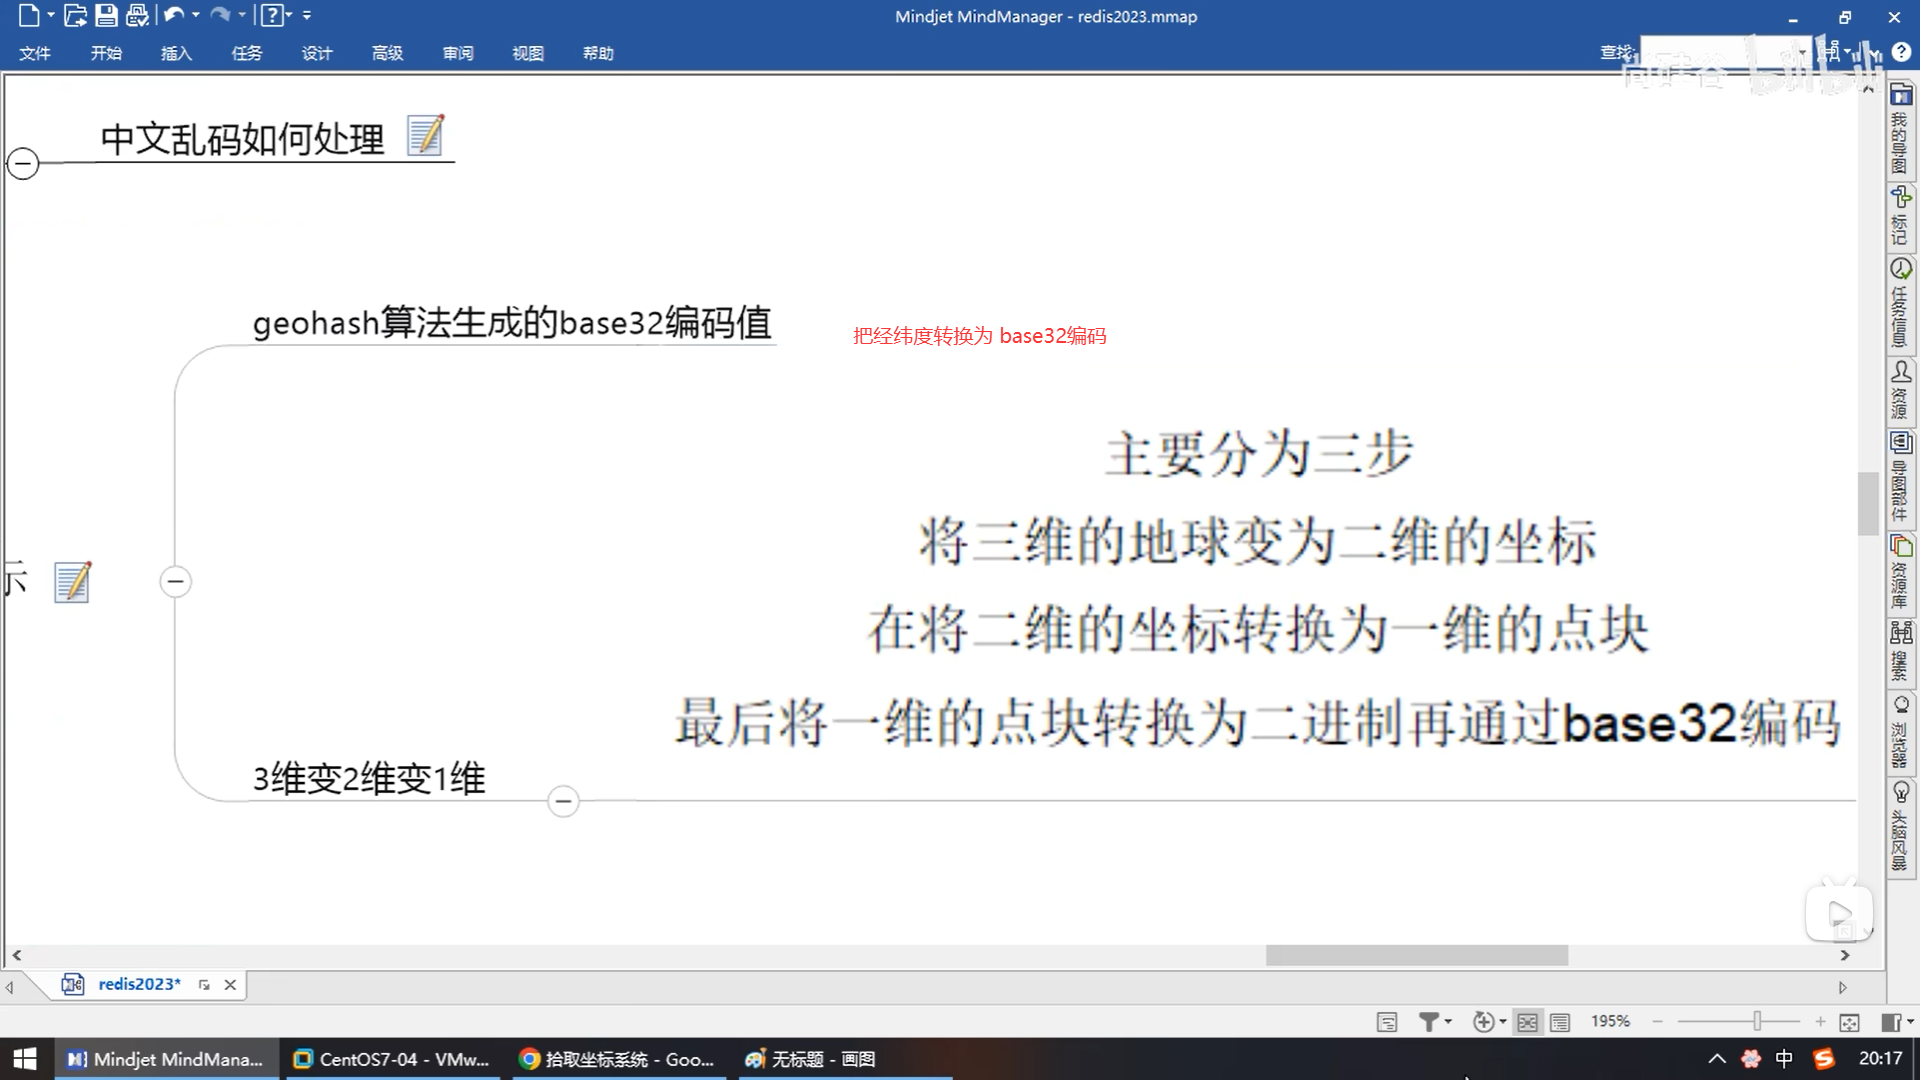Click the fit map to window icon
1920x1080 pixels.
1849,1022
